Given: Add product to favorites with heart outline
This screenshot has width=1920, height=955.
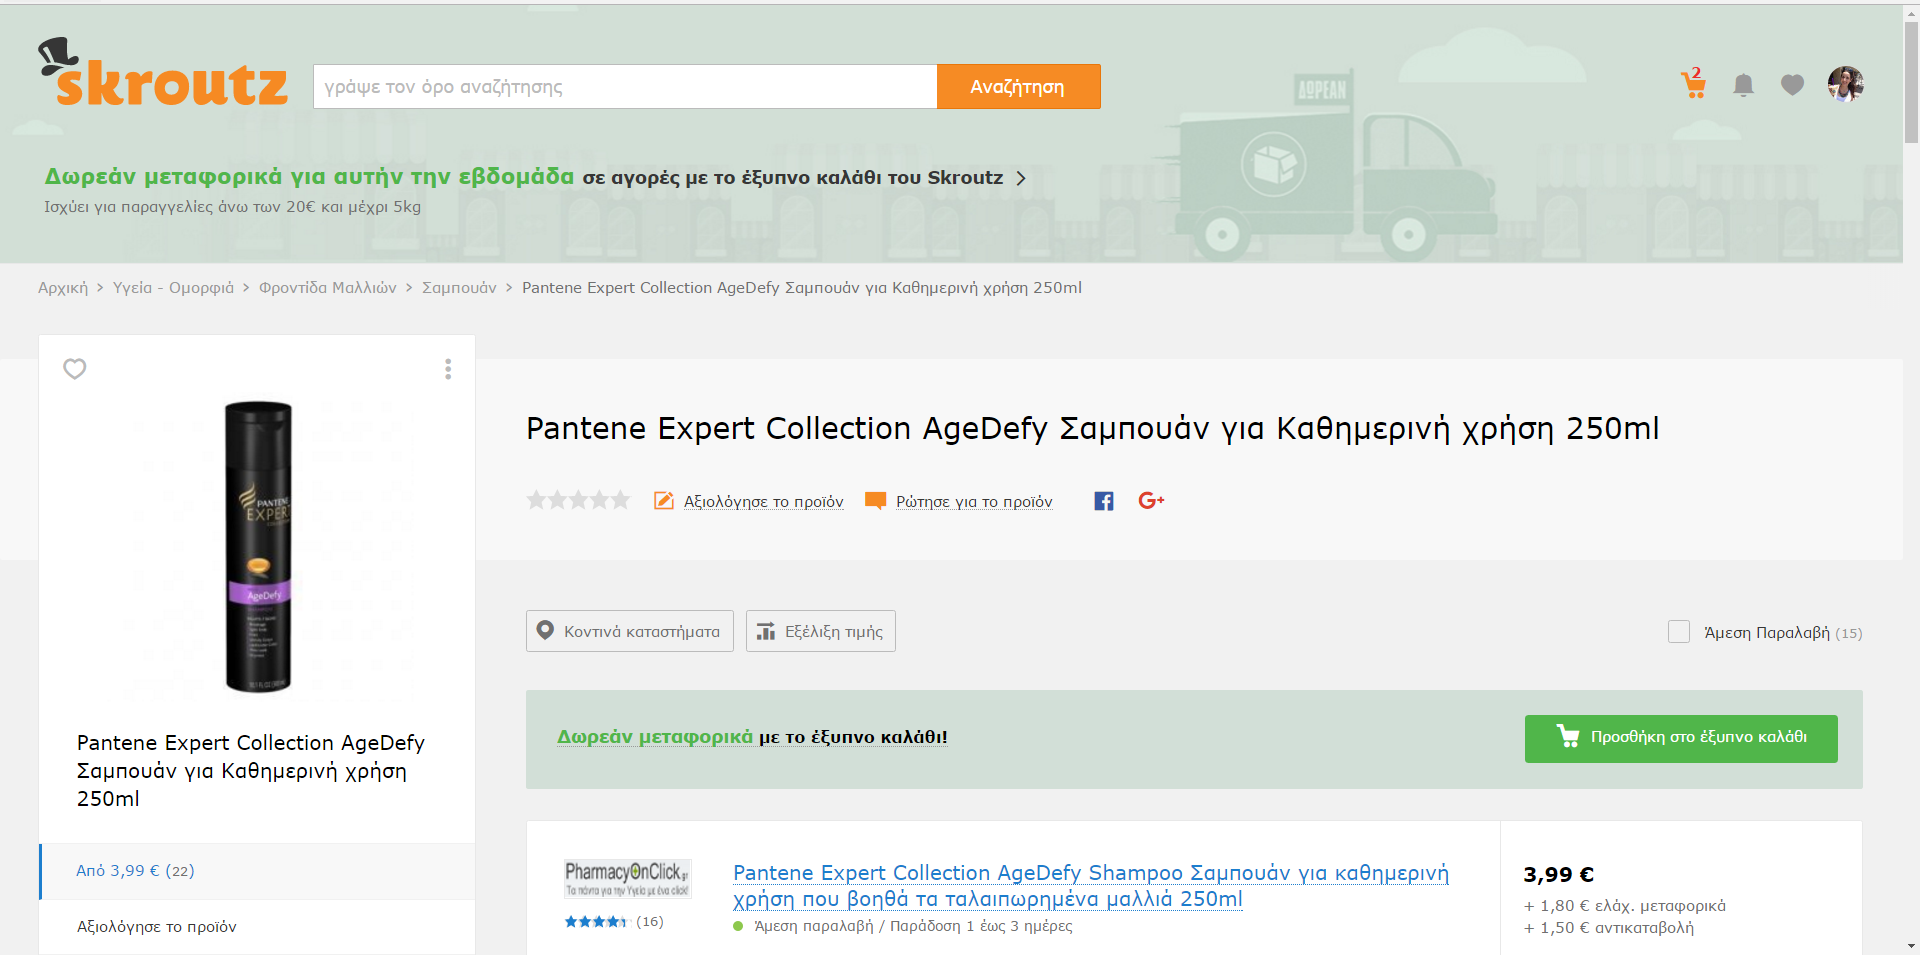Looking at the screenshot, I should pyautogui.click(x=75, y=369).
